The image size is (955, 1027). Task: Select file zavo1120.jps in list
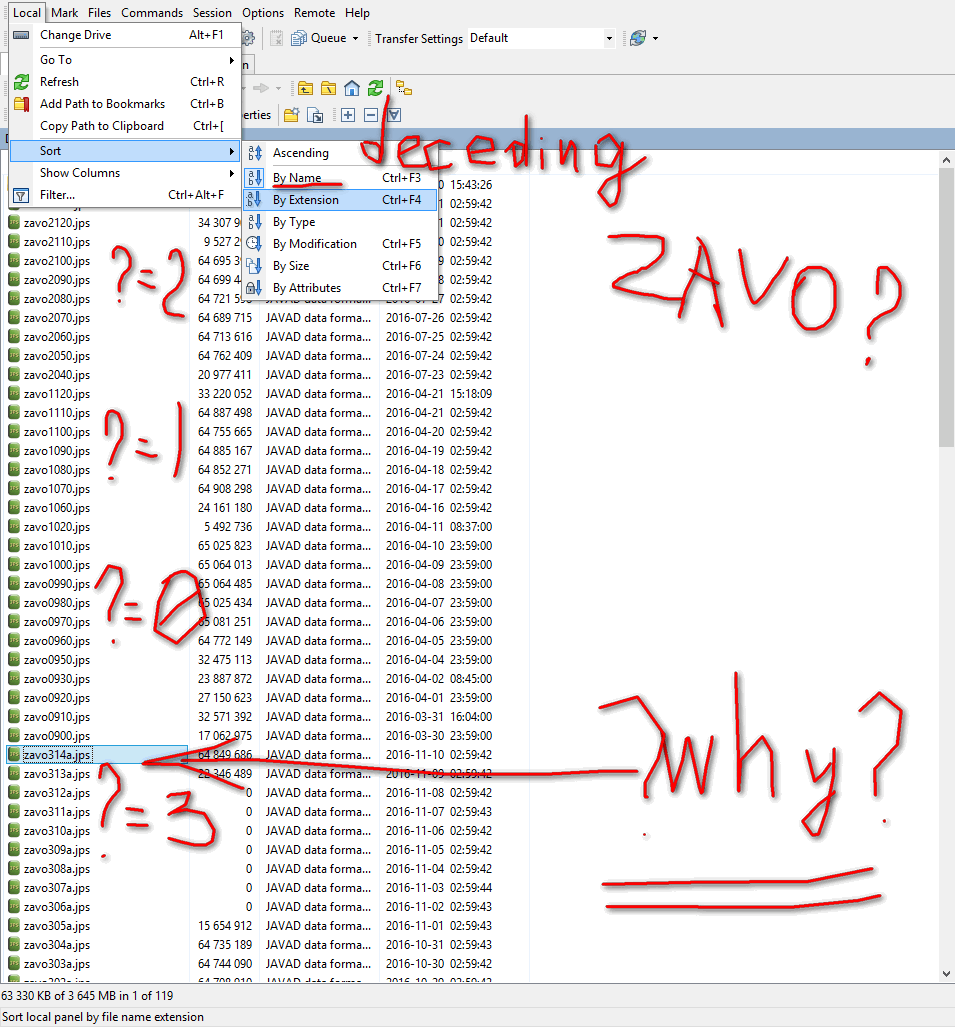pyautogui.click(x=57, y=394)
